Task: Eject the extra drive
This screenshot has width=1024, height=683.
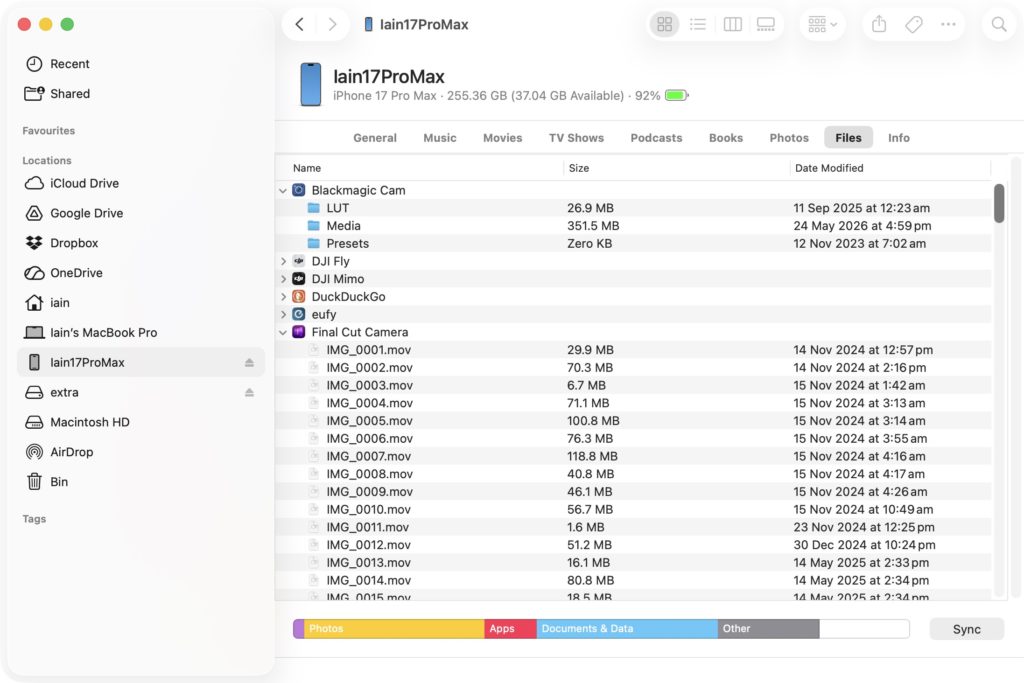Action: point(249,392)
